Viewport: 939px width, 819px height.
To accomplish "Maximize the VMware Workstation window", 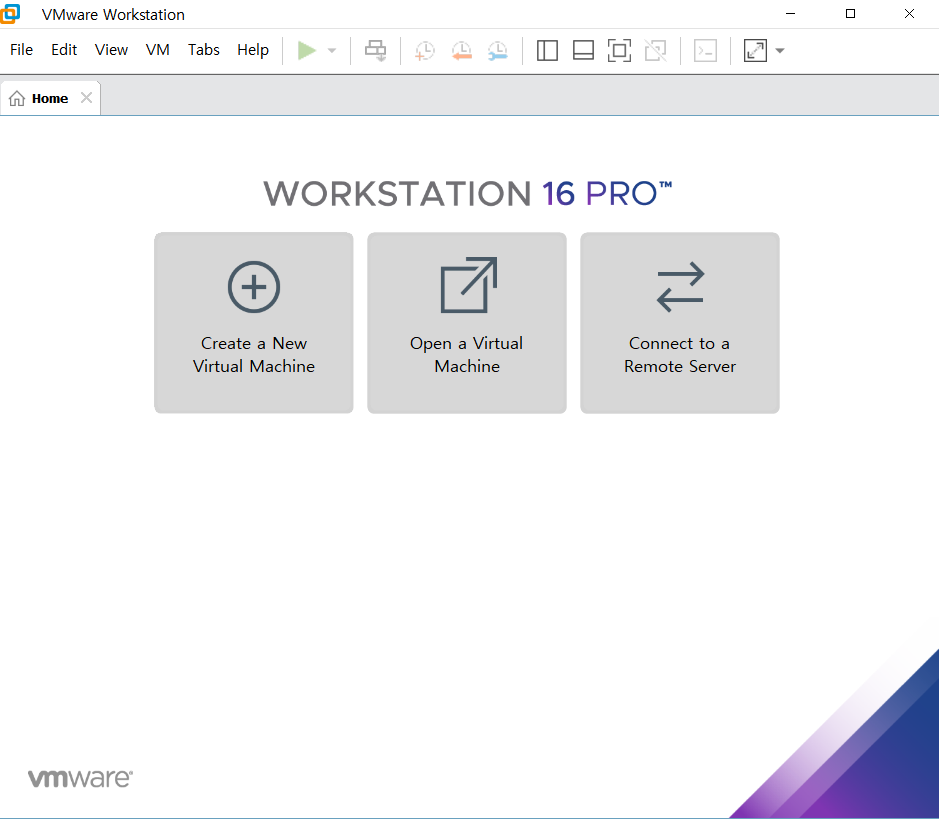I will pos(850,14).
